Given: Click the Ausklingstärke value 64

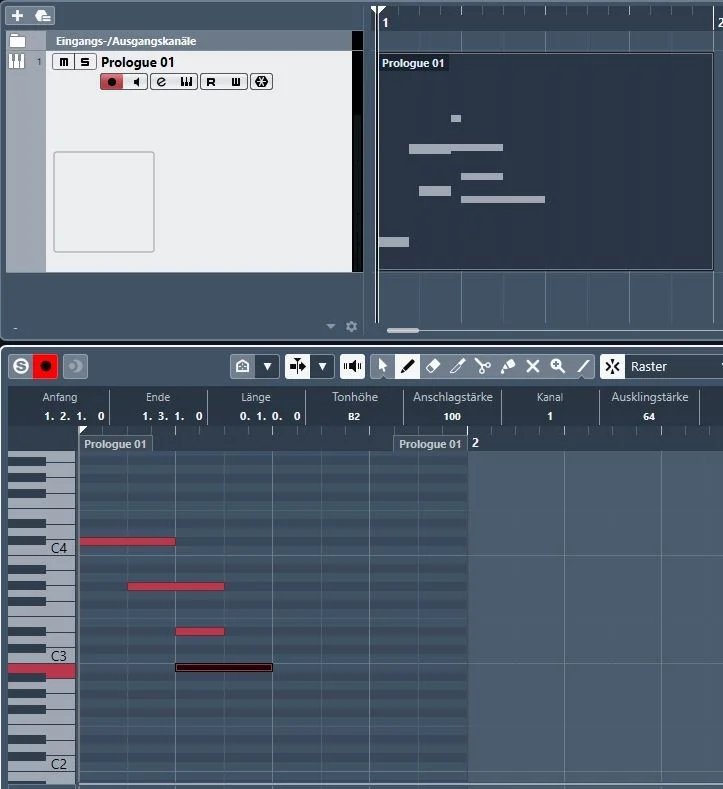Looking at the screenshot, I should tap(649, 416).
